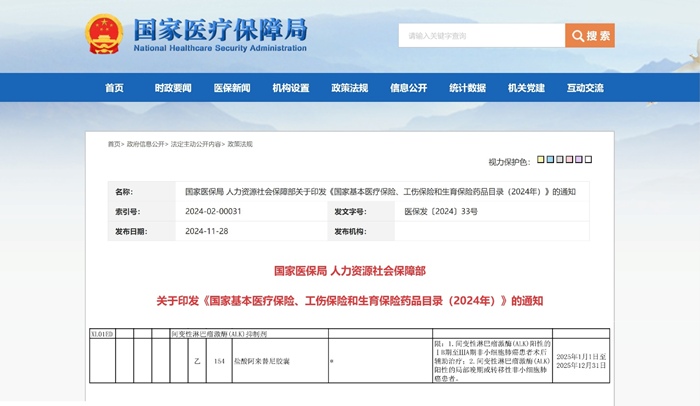Click the restriction text cell starting 限：1.
This screenshot has width=700, height=406.
[492, 361]
